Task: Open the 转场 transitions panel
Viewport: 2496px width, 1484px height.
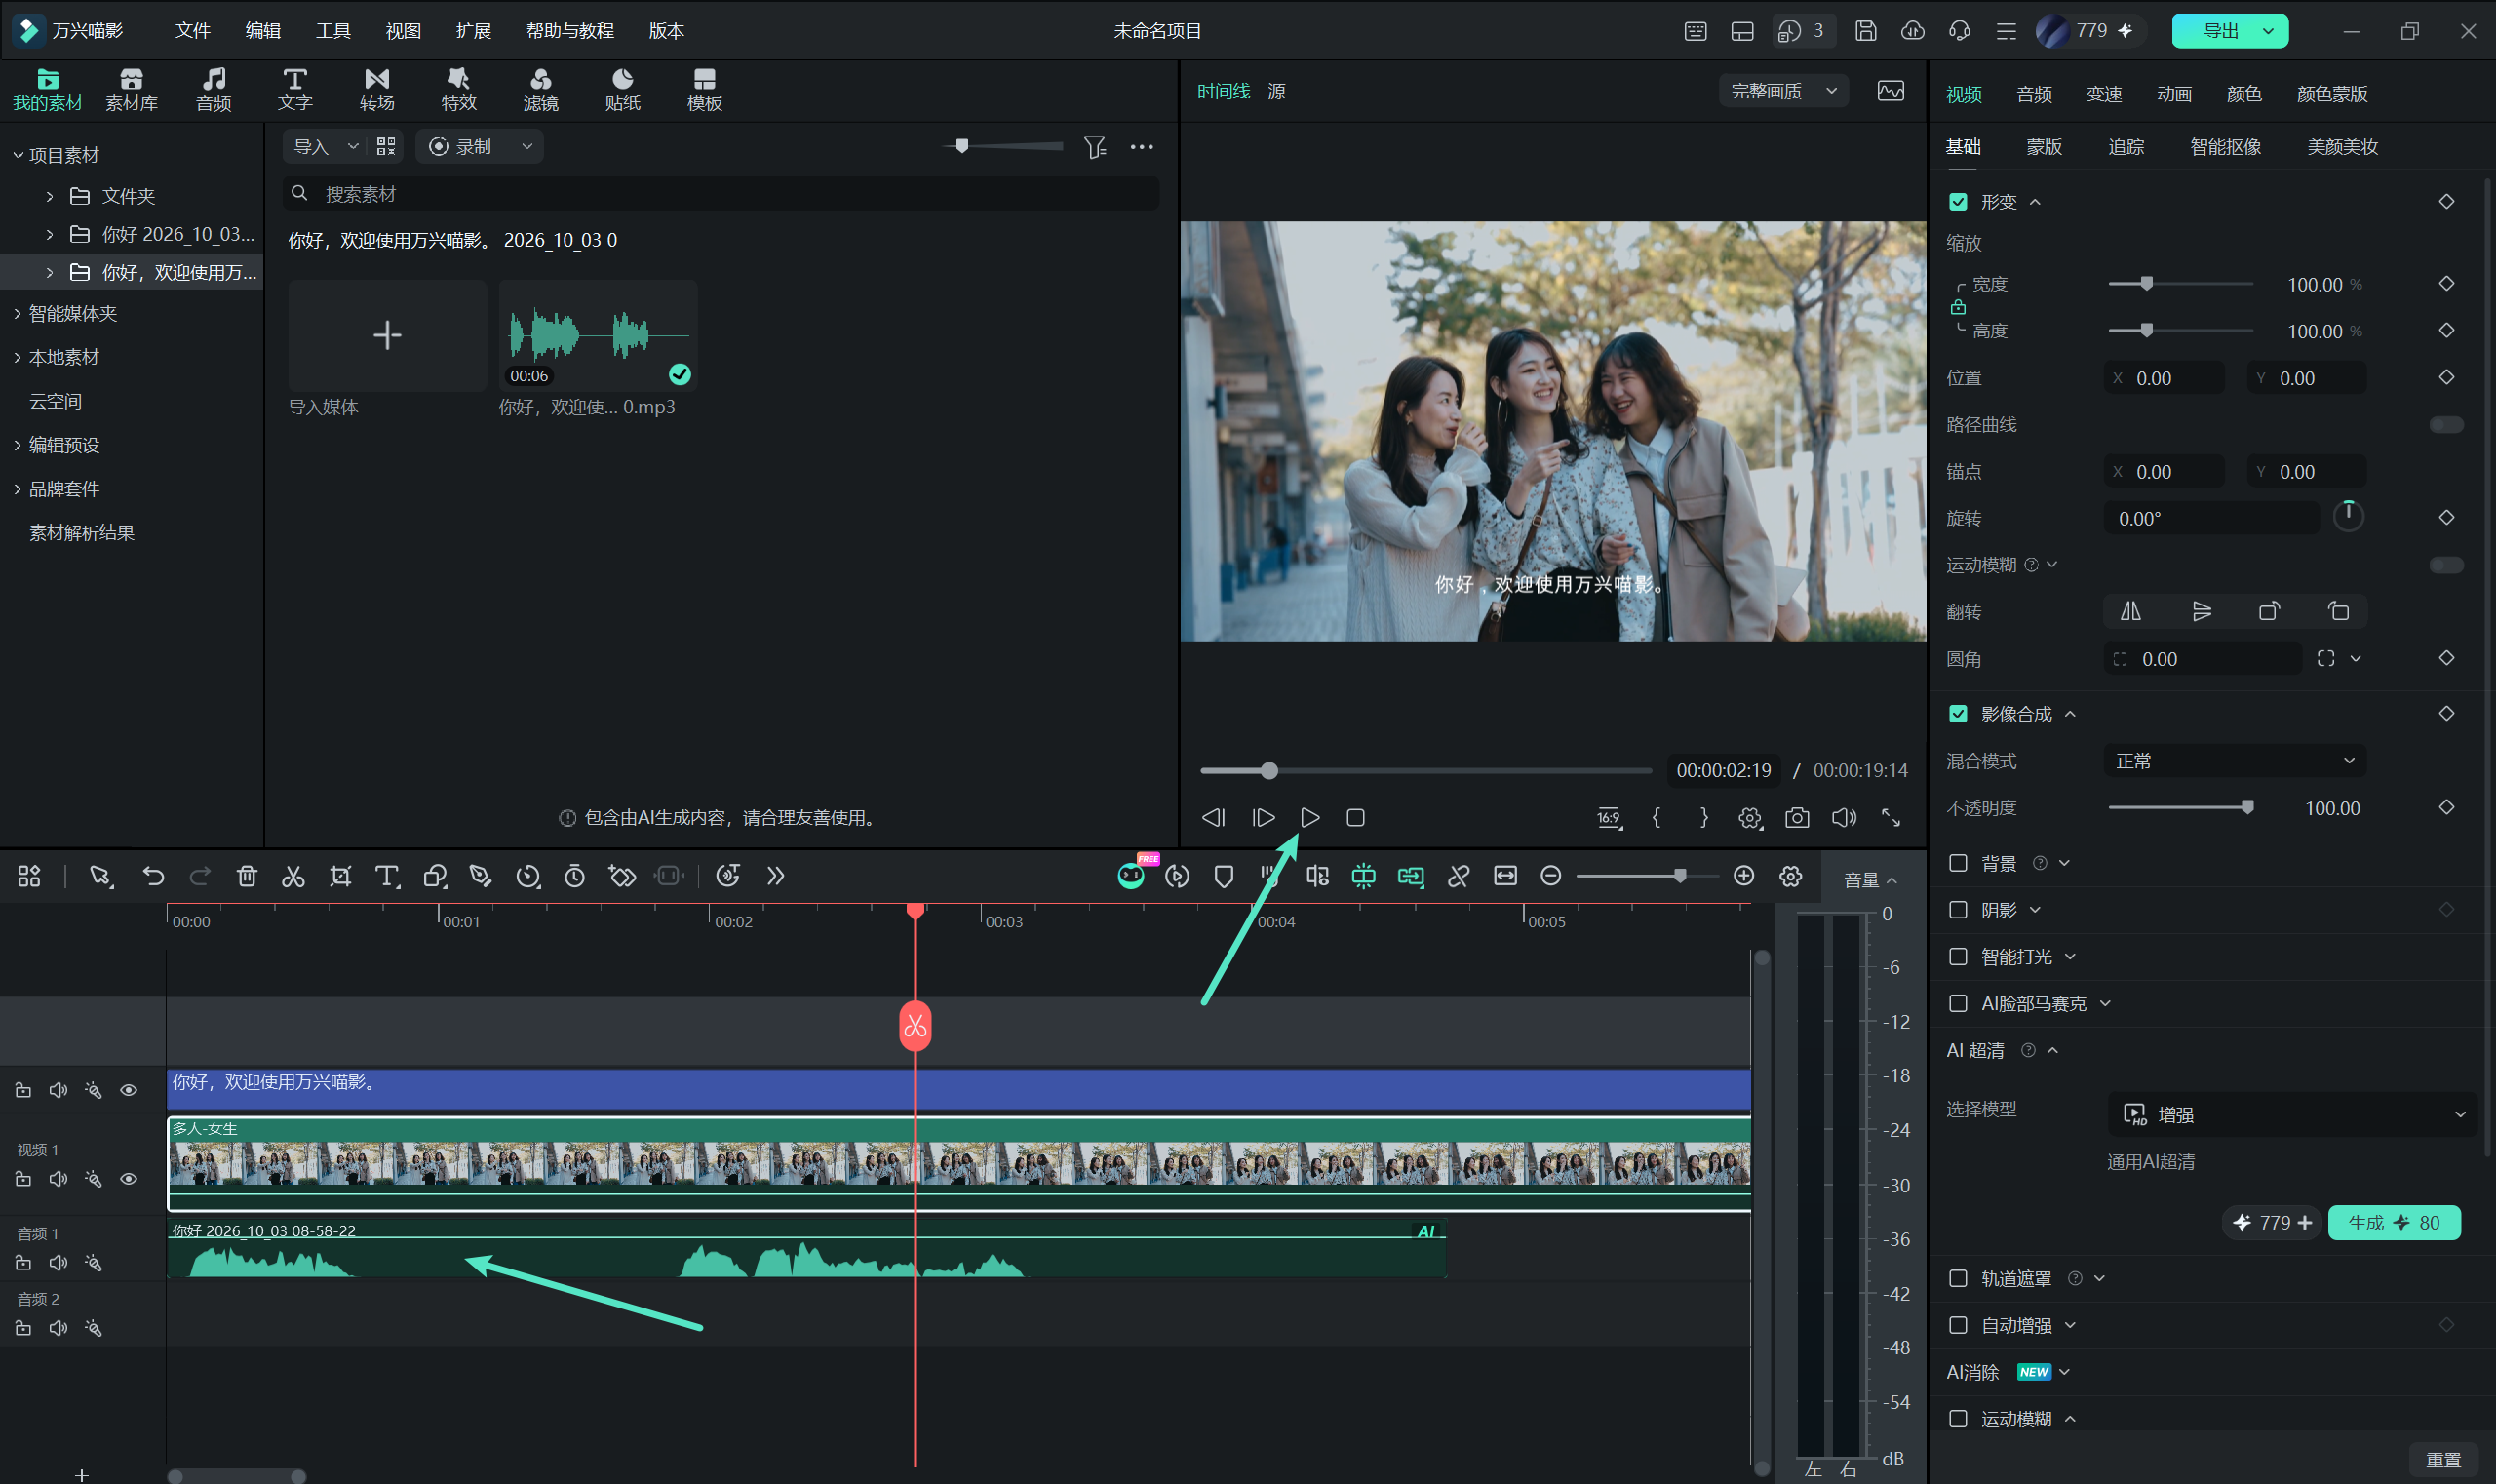Action: pyautogui.click(x=377, y=90)
